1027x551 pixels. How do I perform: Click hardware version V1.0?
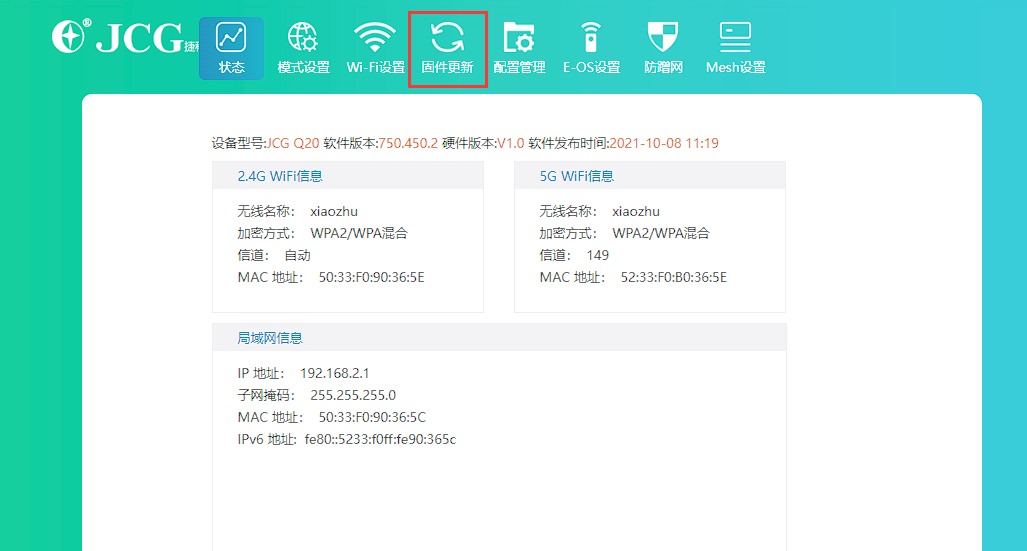point(511,143)
